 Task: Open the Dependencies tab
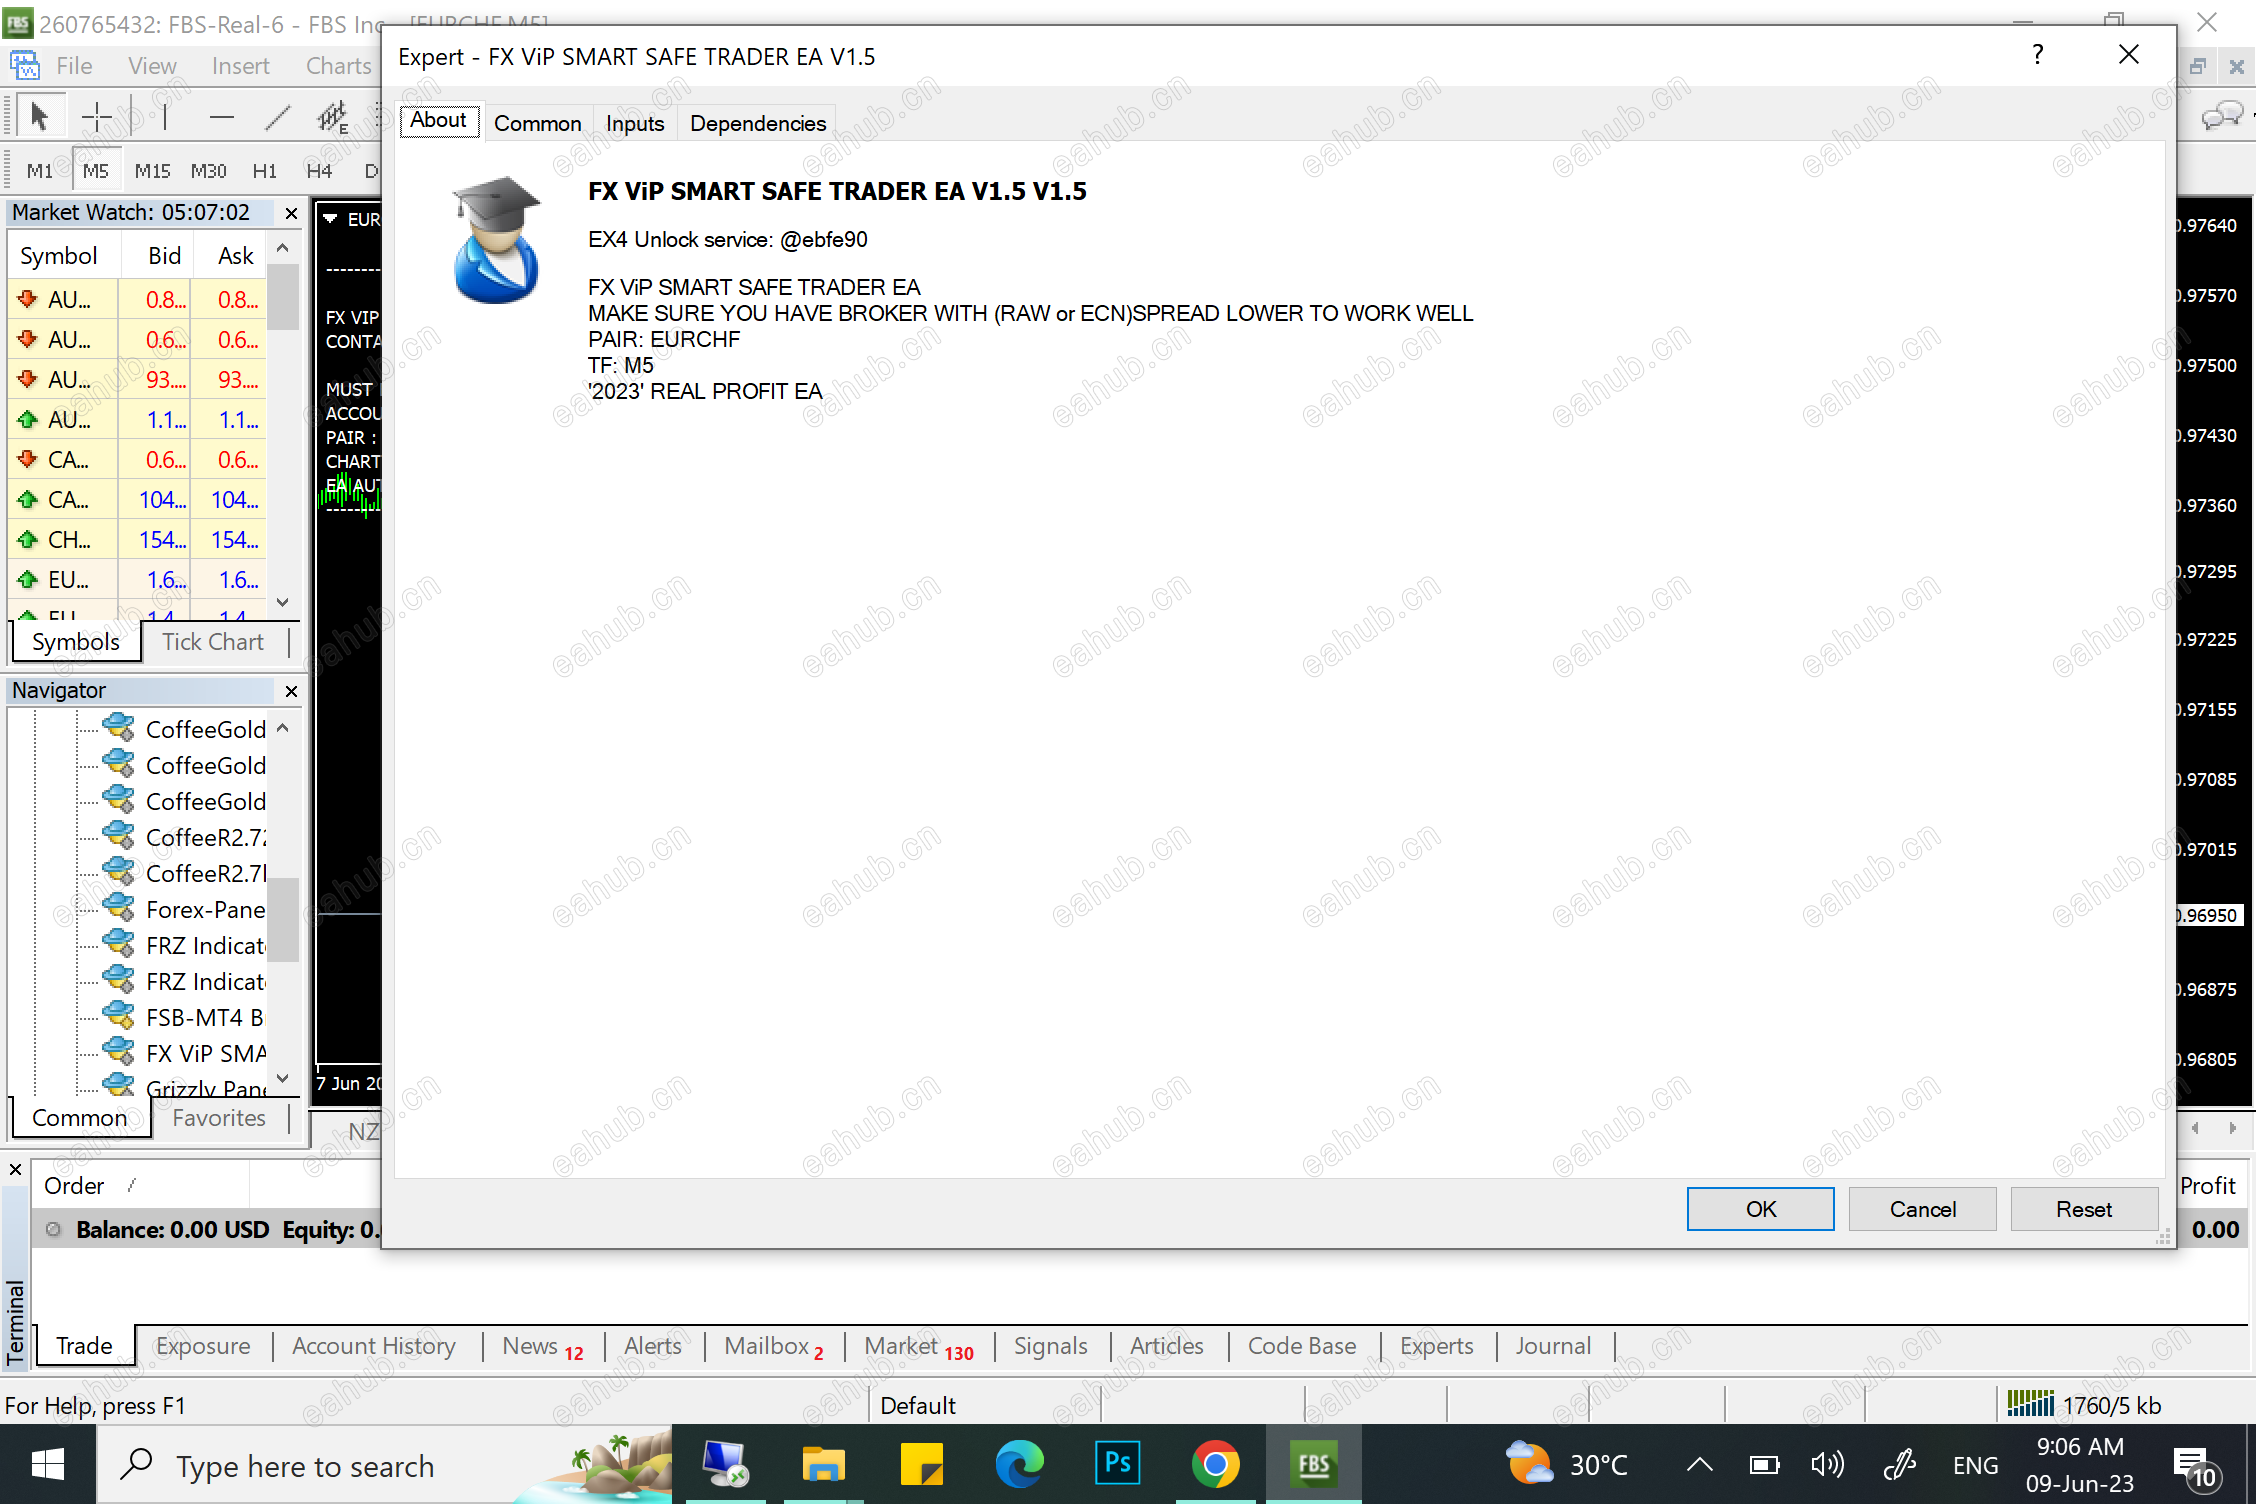pos(758,123)
